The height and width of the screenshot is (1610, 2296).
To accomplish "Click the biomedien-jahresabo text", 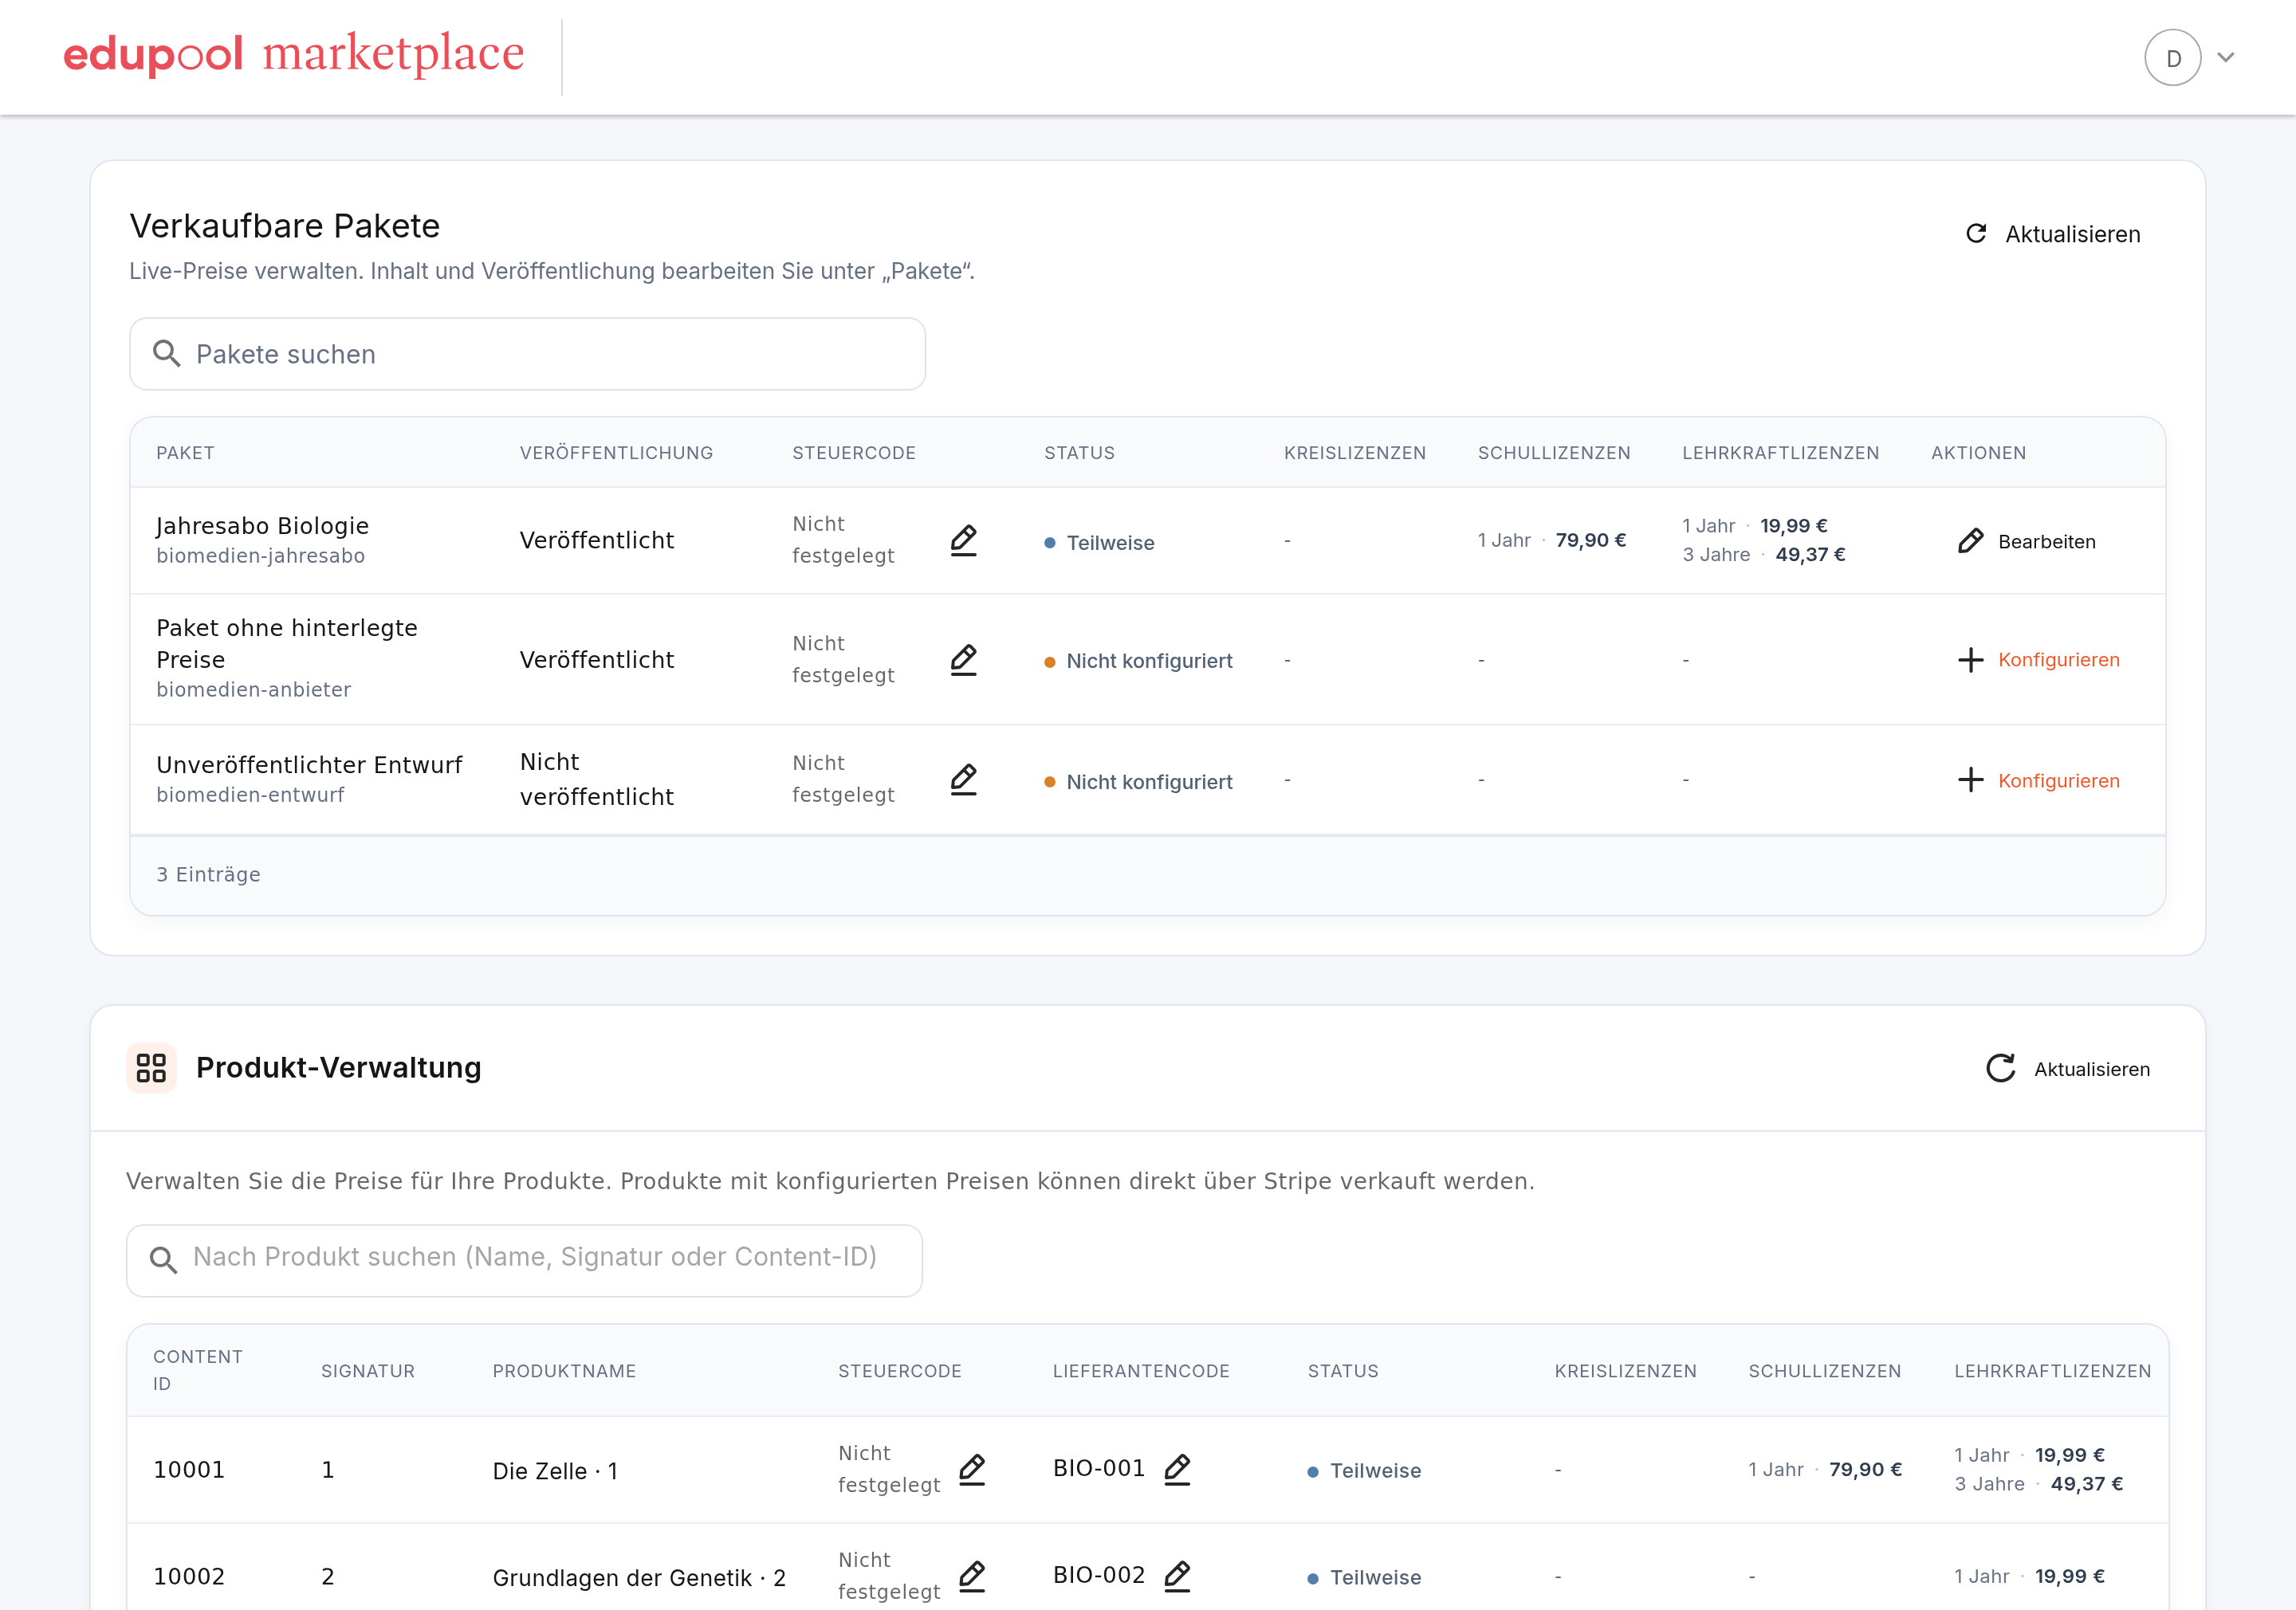I will (260, 556).
